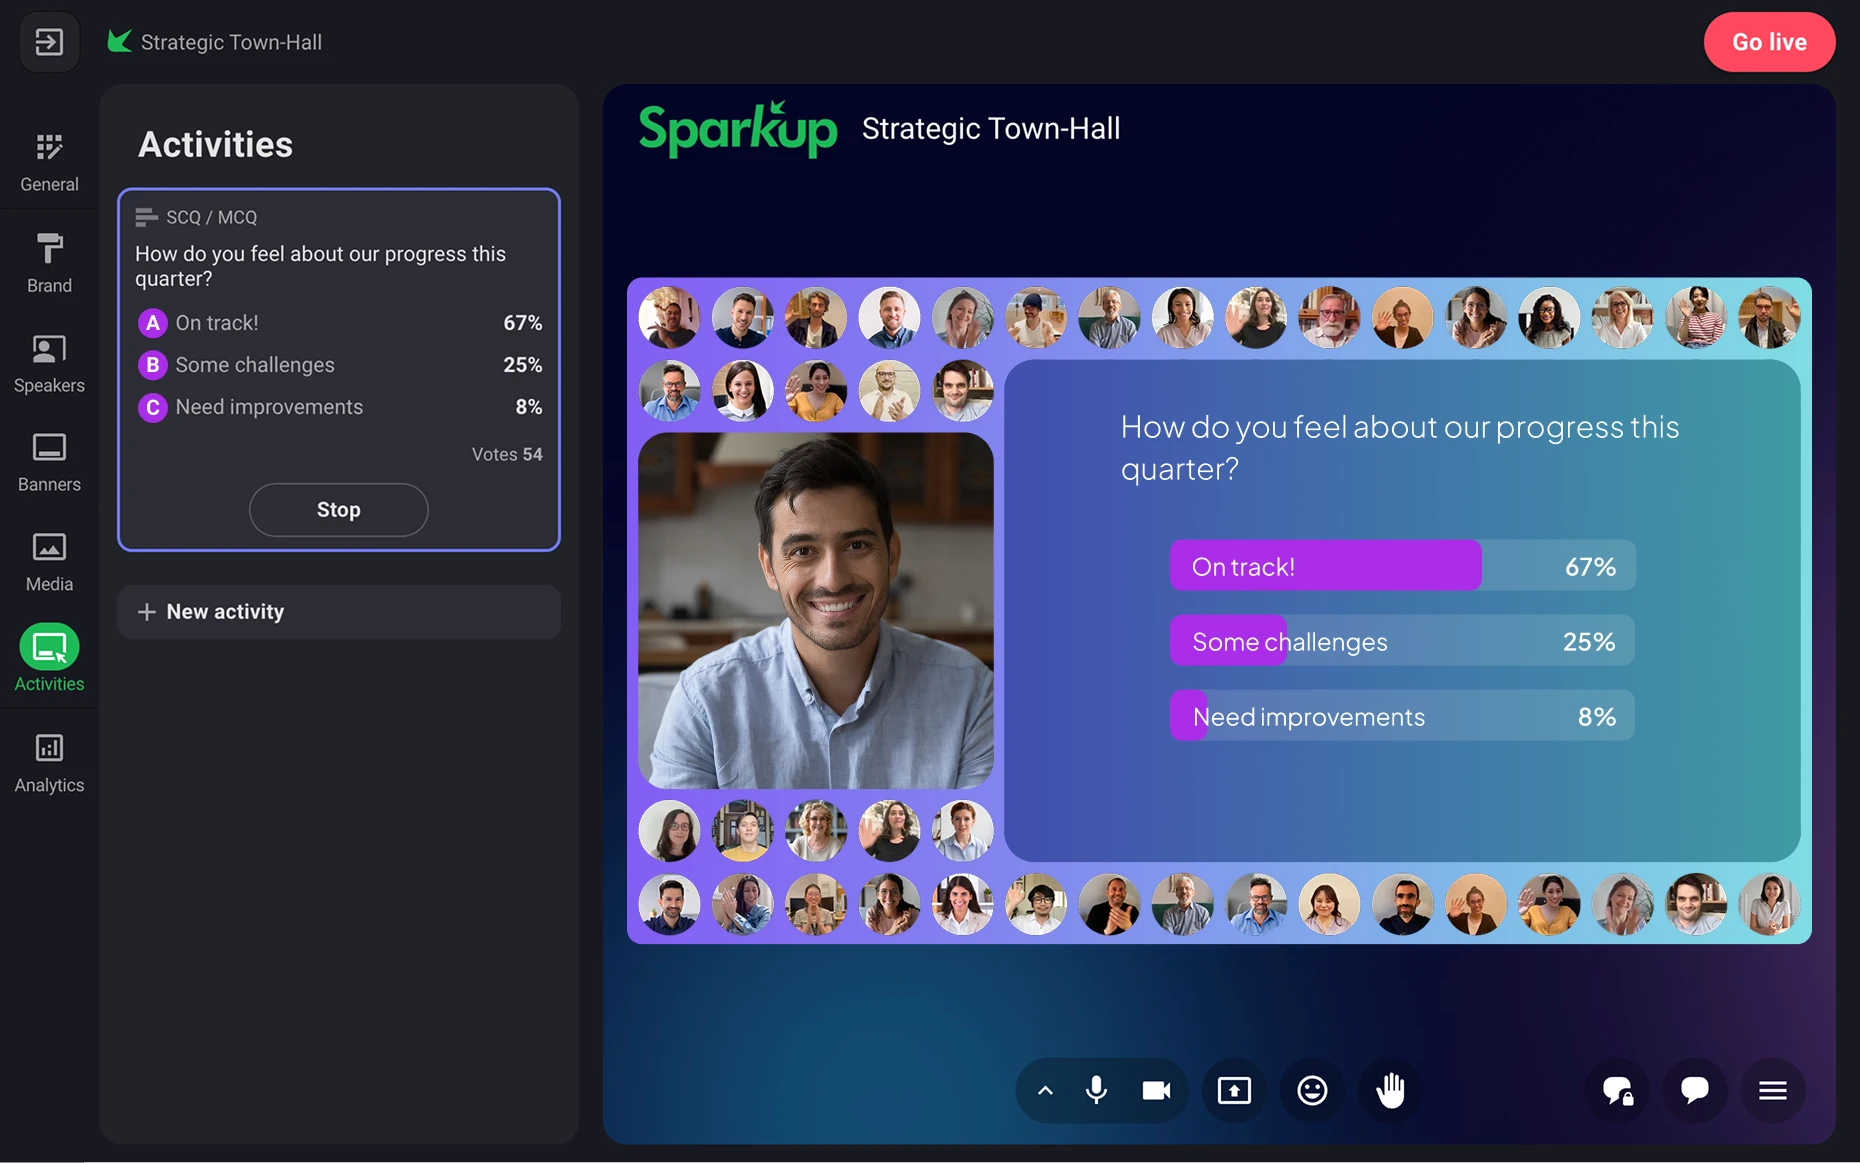Mute the microphone
The width and height of the screenshot is (1860, 1163).
click(1096, 1091)
